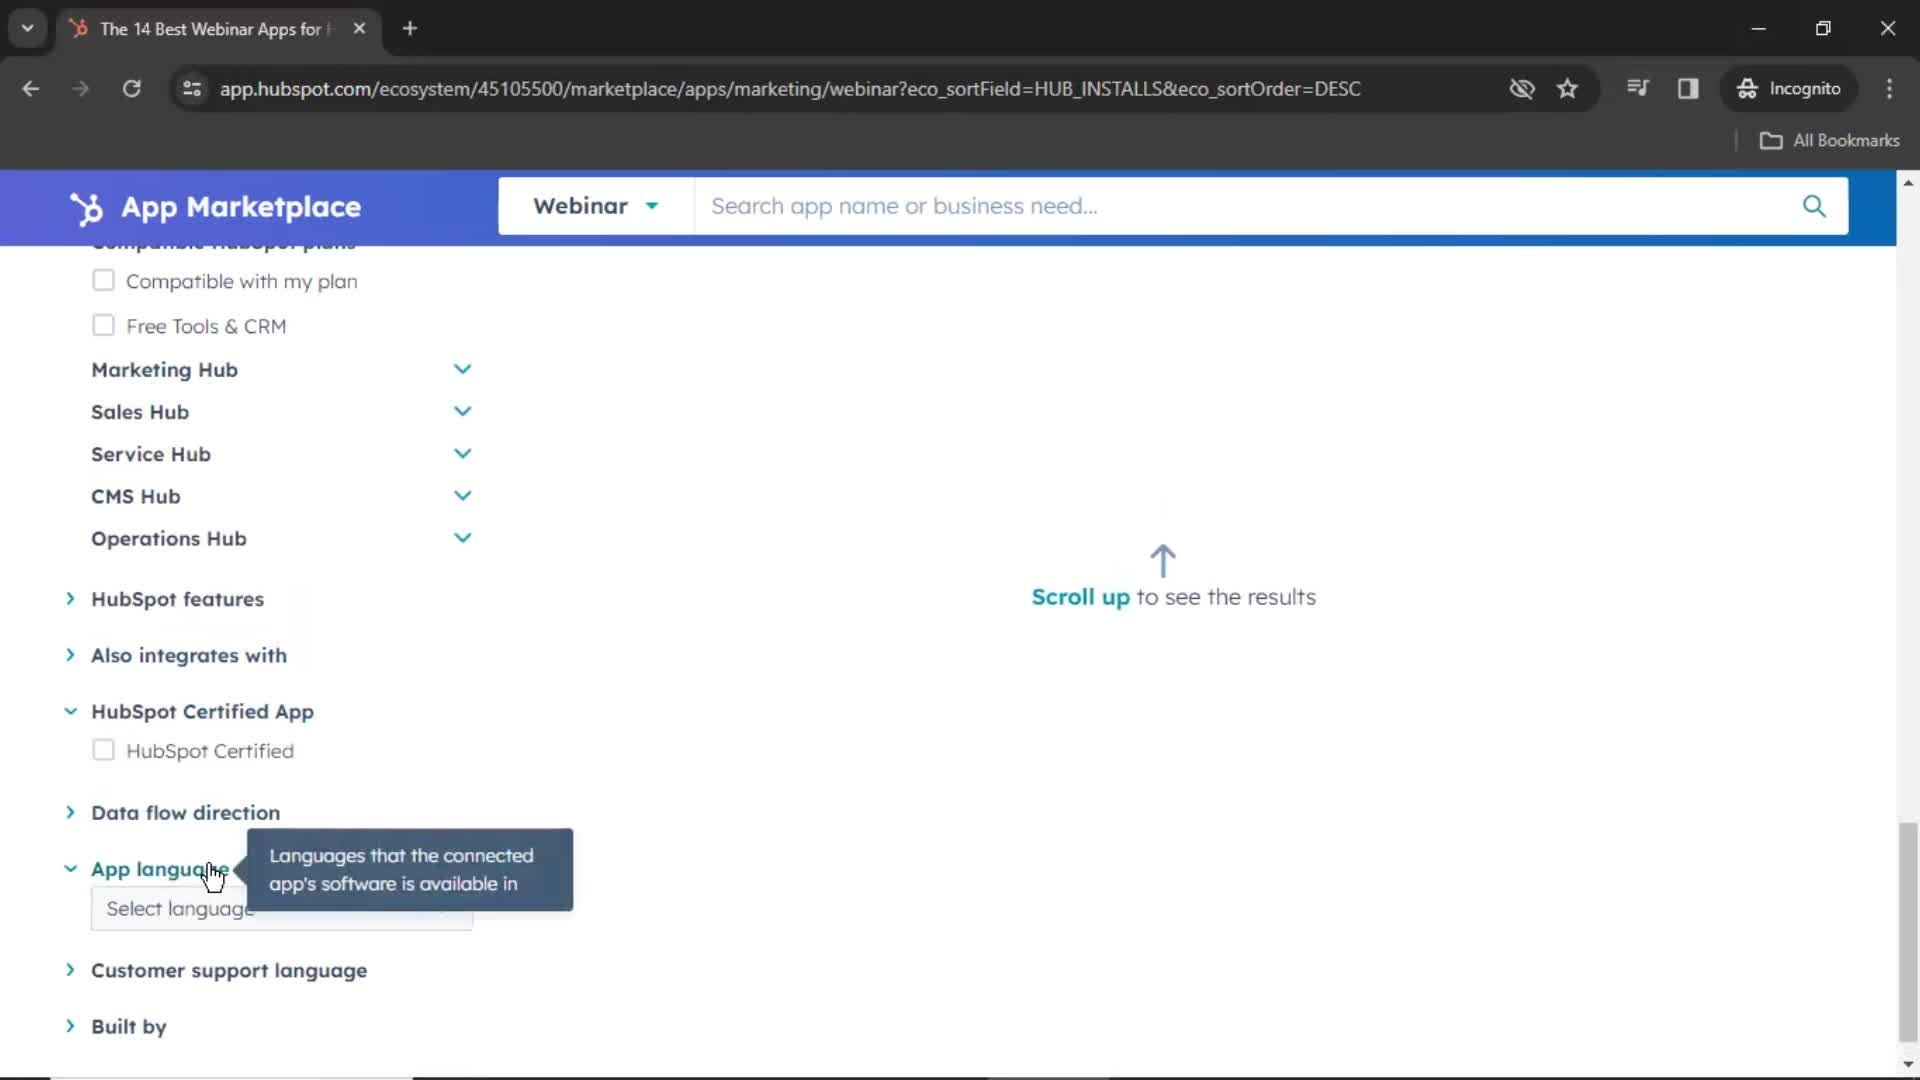Open the Operations Hub dropdown
This screenshot has width=1920, height=1080.
point(462,537)
